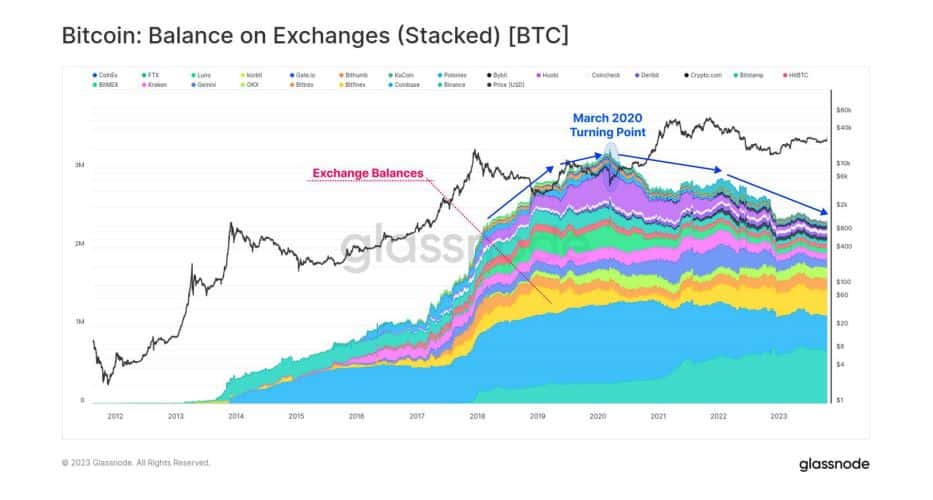933x500 pixels.
Task: Toggle the Price [USD] legend item
Action: 503,86
